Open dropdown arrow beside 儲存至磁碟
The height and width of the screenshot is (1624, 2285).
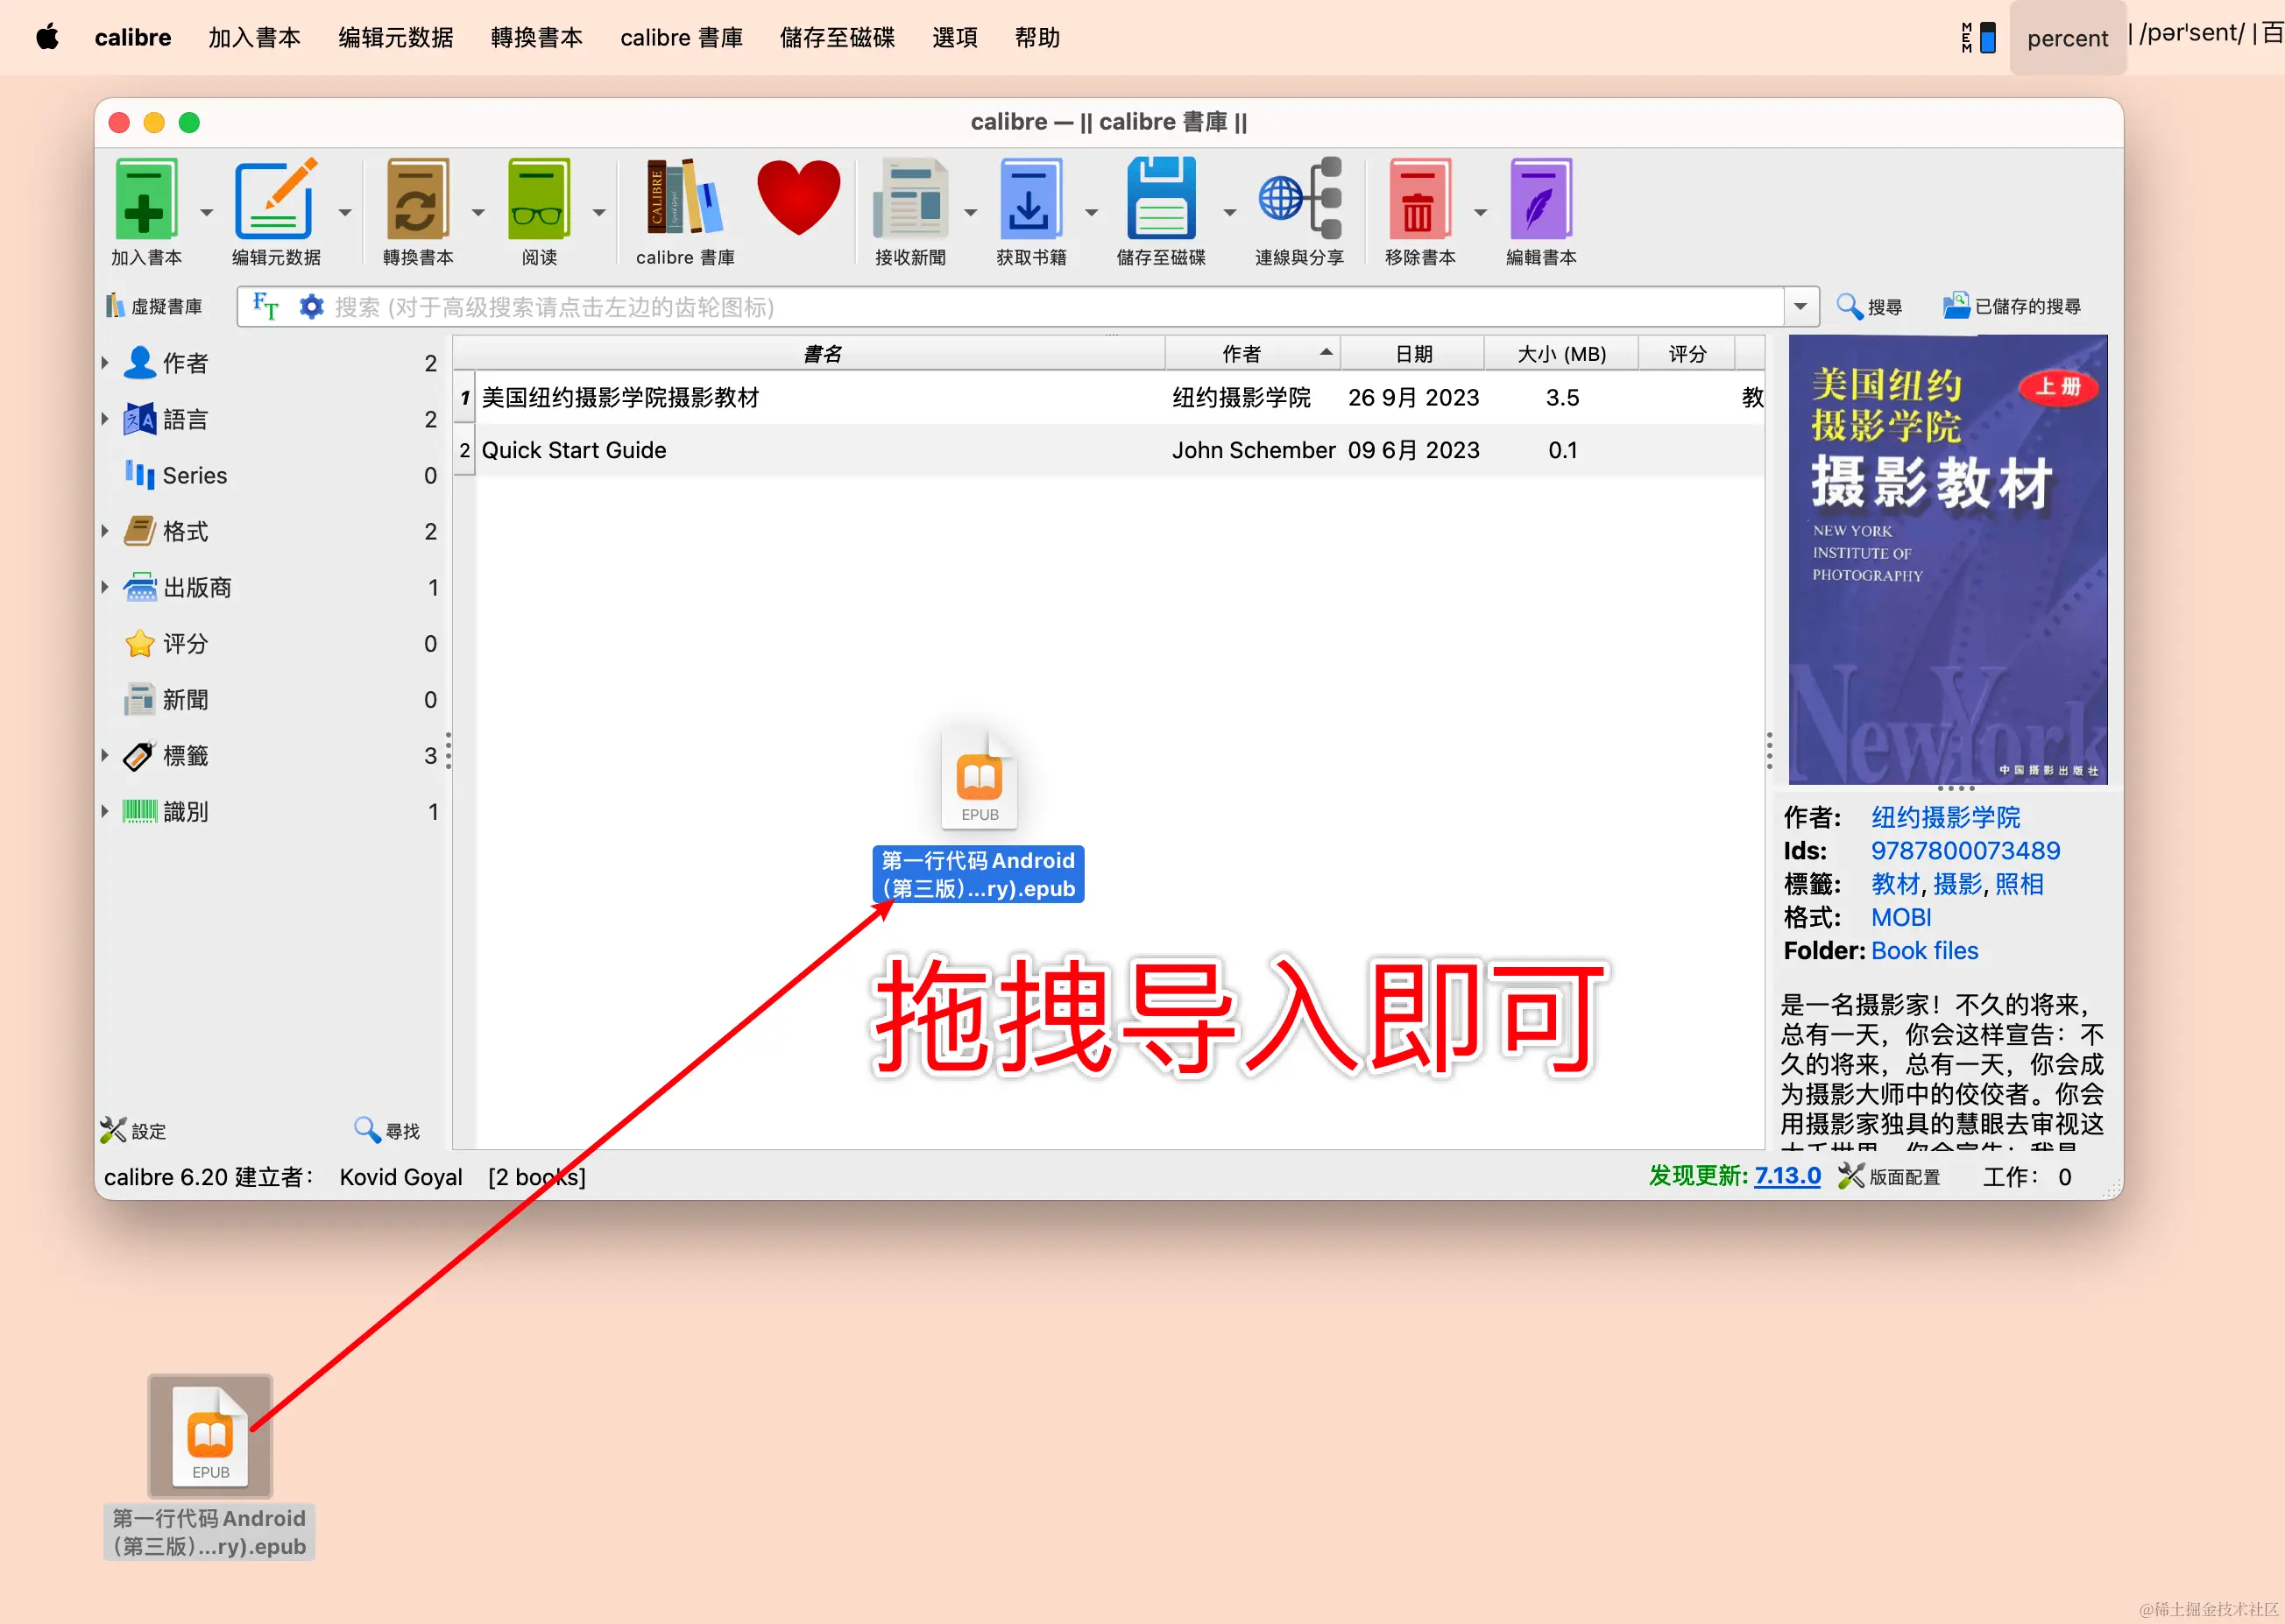(x=1229, y=213)
